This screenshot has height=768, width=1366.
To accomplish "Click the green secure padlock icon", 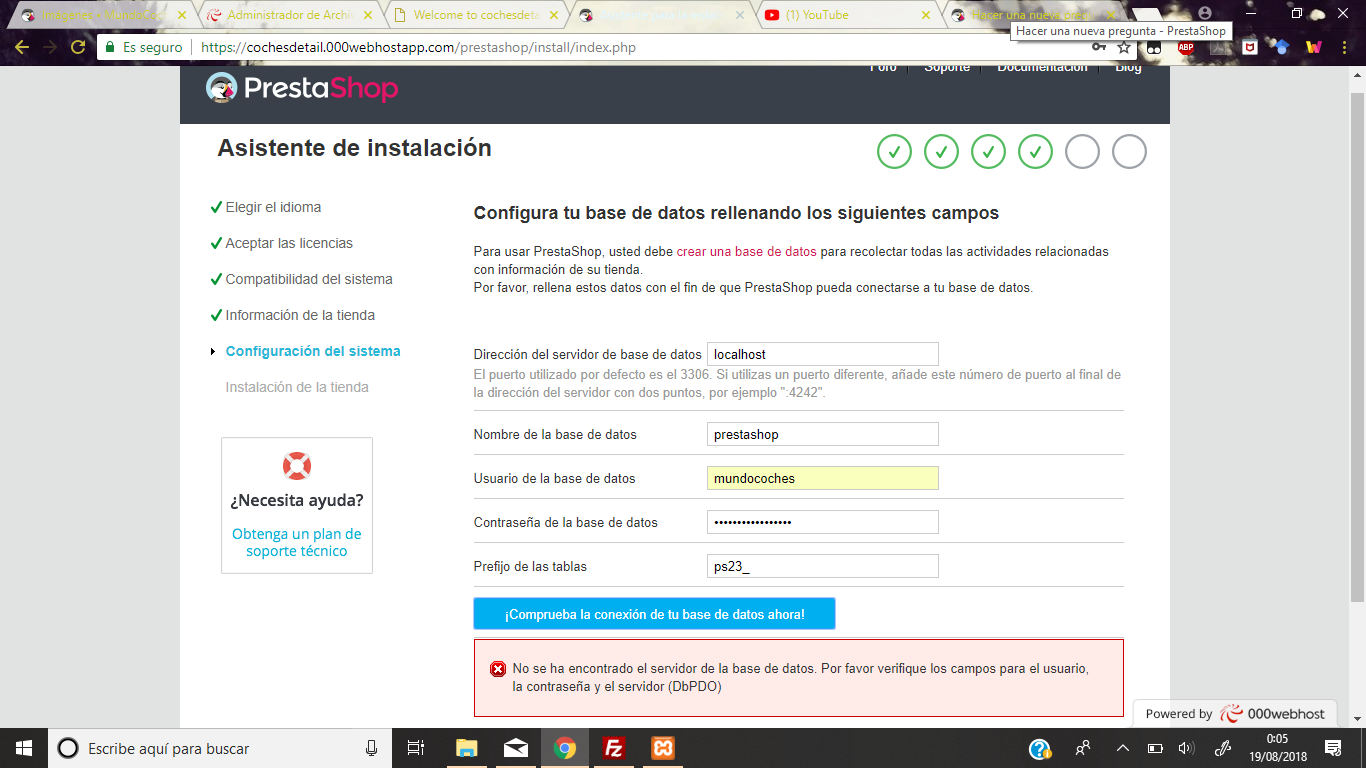I will pyautogui.click(x=110, y=47).
